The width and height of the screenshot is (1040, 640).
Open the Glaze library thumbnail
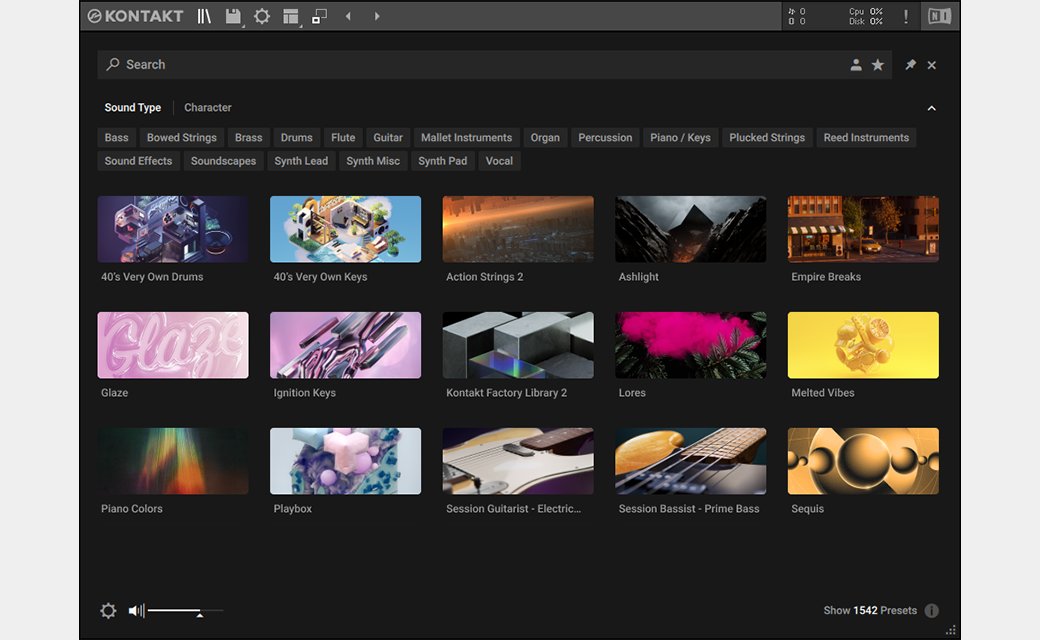(173, 346)
